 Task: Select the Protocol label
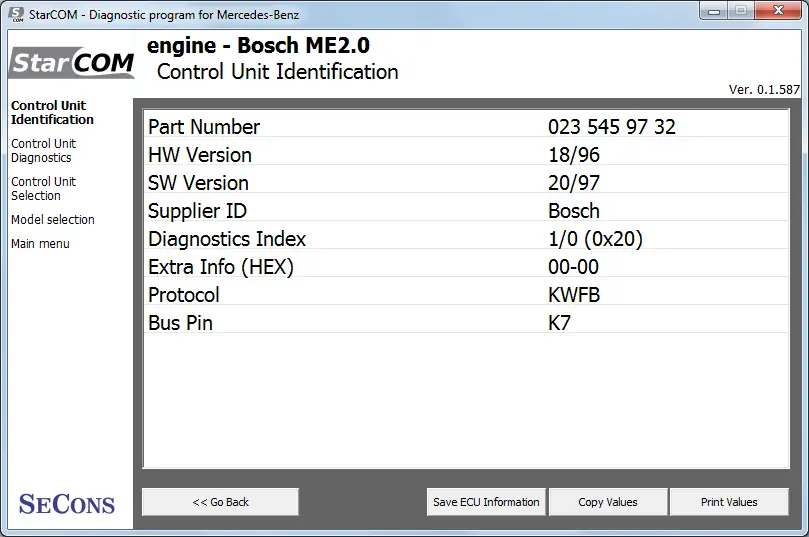pos(184,295)
